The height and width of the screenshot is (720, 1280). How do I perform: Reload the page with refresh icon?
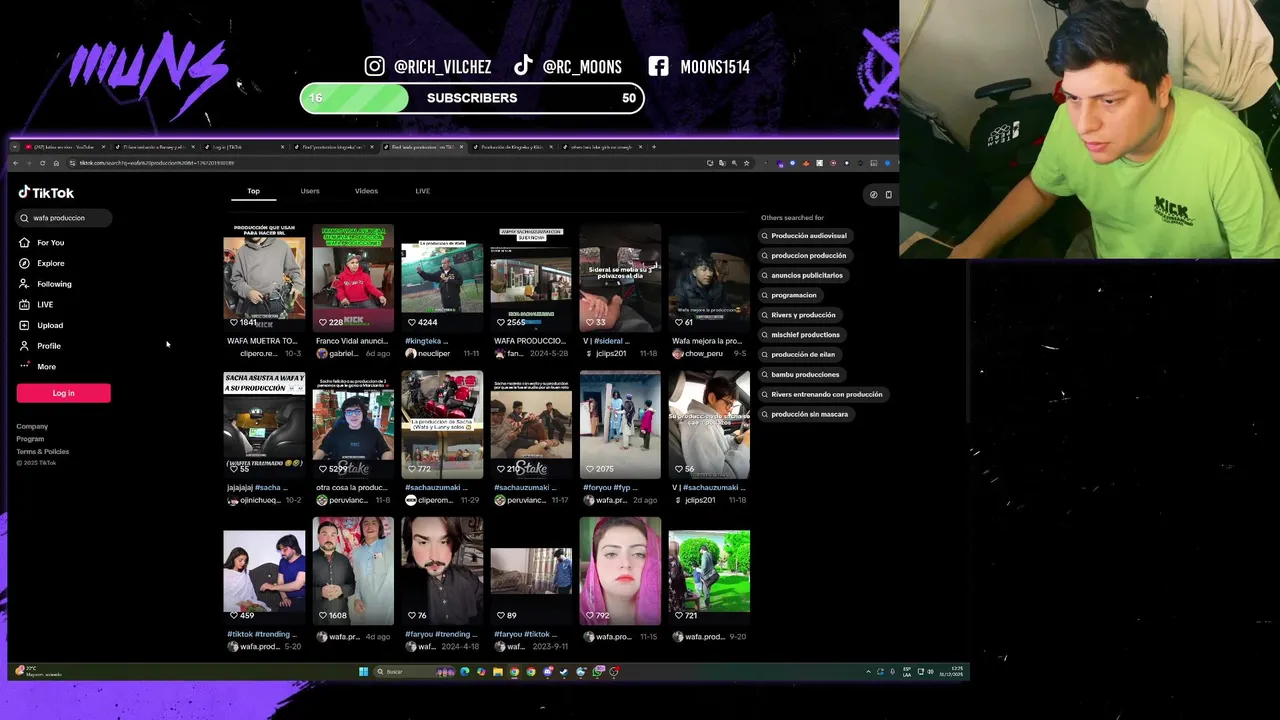(x=42, y=162)
